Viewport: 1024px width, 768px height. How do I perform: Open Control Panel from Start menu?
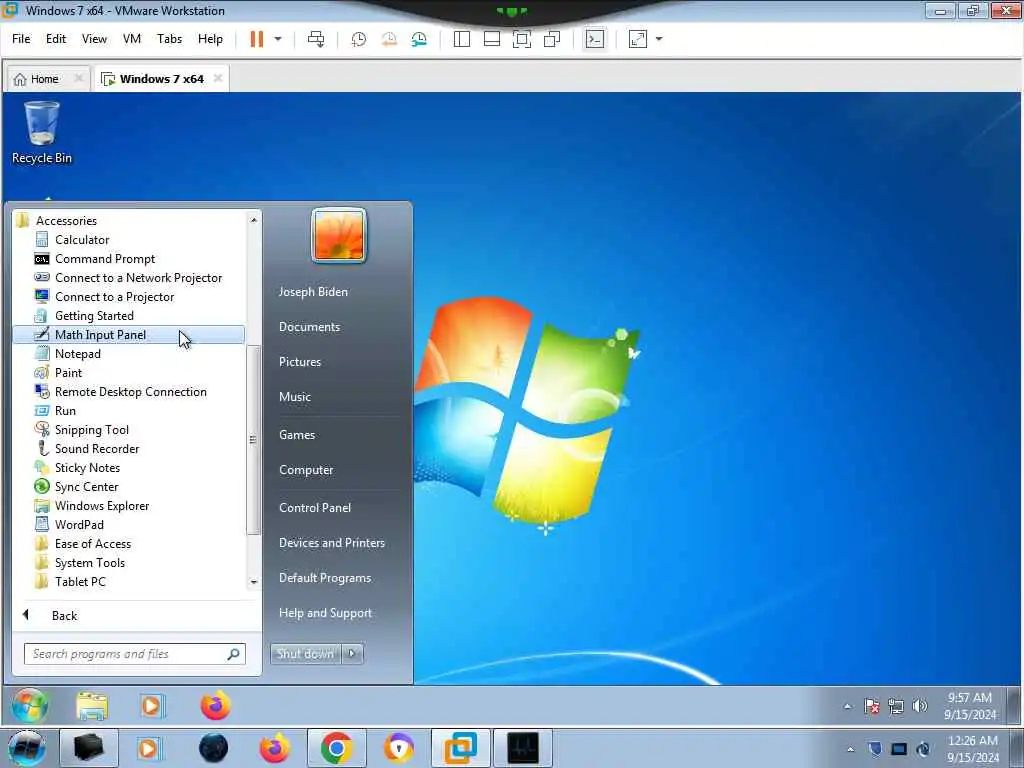pyautogui.click(x=315, y=507)
